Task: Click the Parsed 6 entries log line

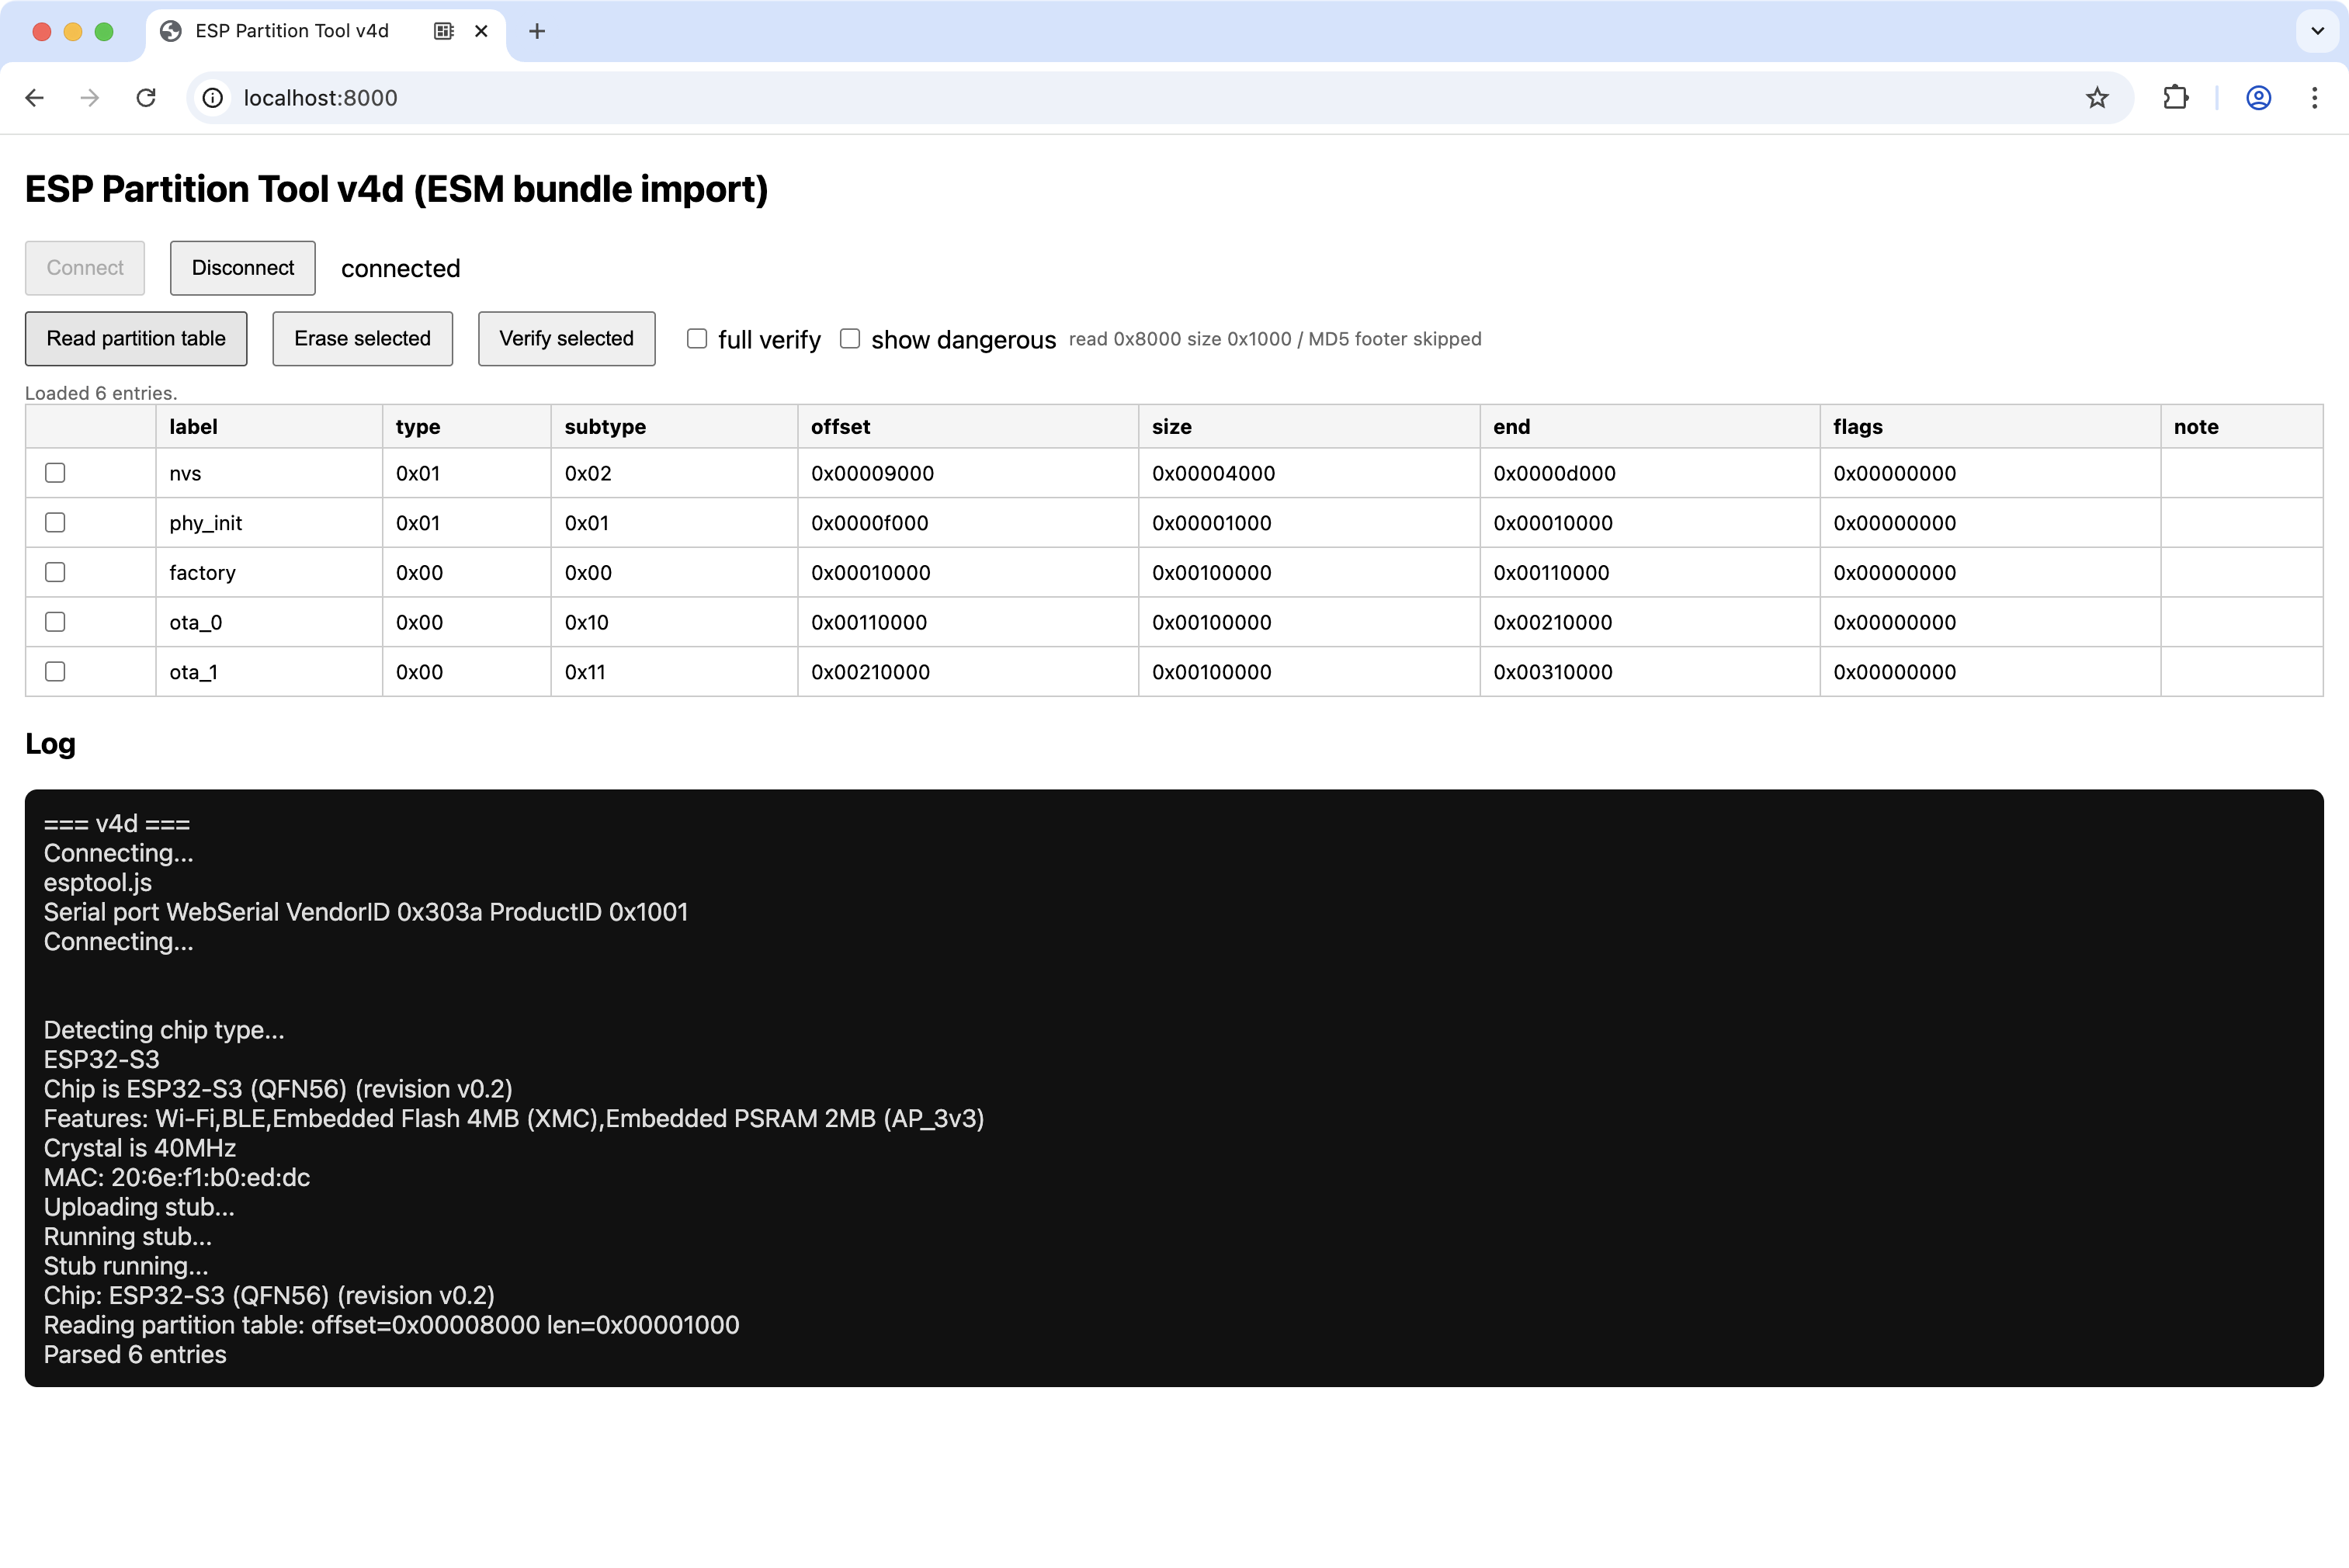Action: (135, 1355)
